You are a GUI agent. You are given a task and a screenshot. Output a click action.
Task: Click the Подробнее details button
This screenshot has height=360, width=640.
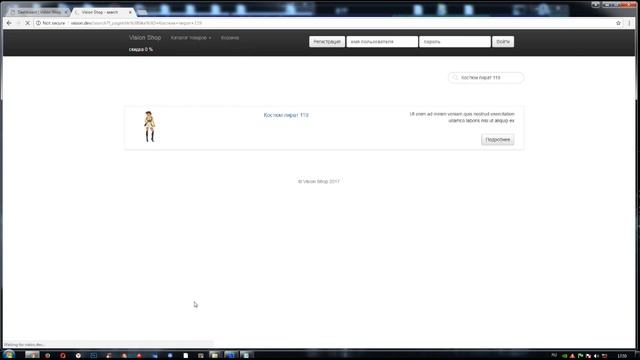(498, 140)
